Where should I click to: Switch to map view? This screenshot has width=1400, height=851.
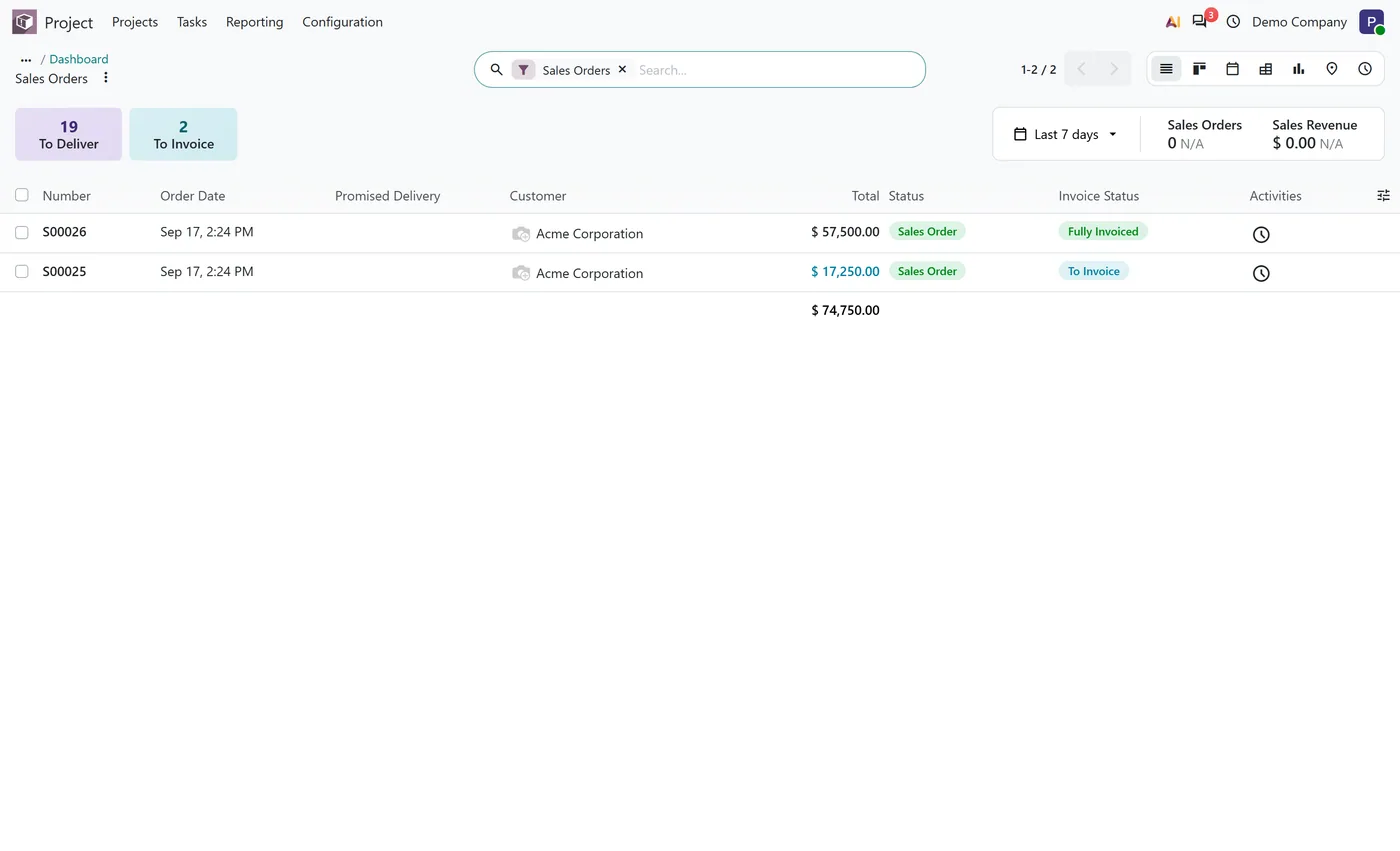[1331, 69]
